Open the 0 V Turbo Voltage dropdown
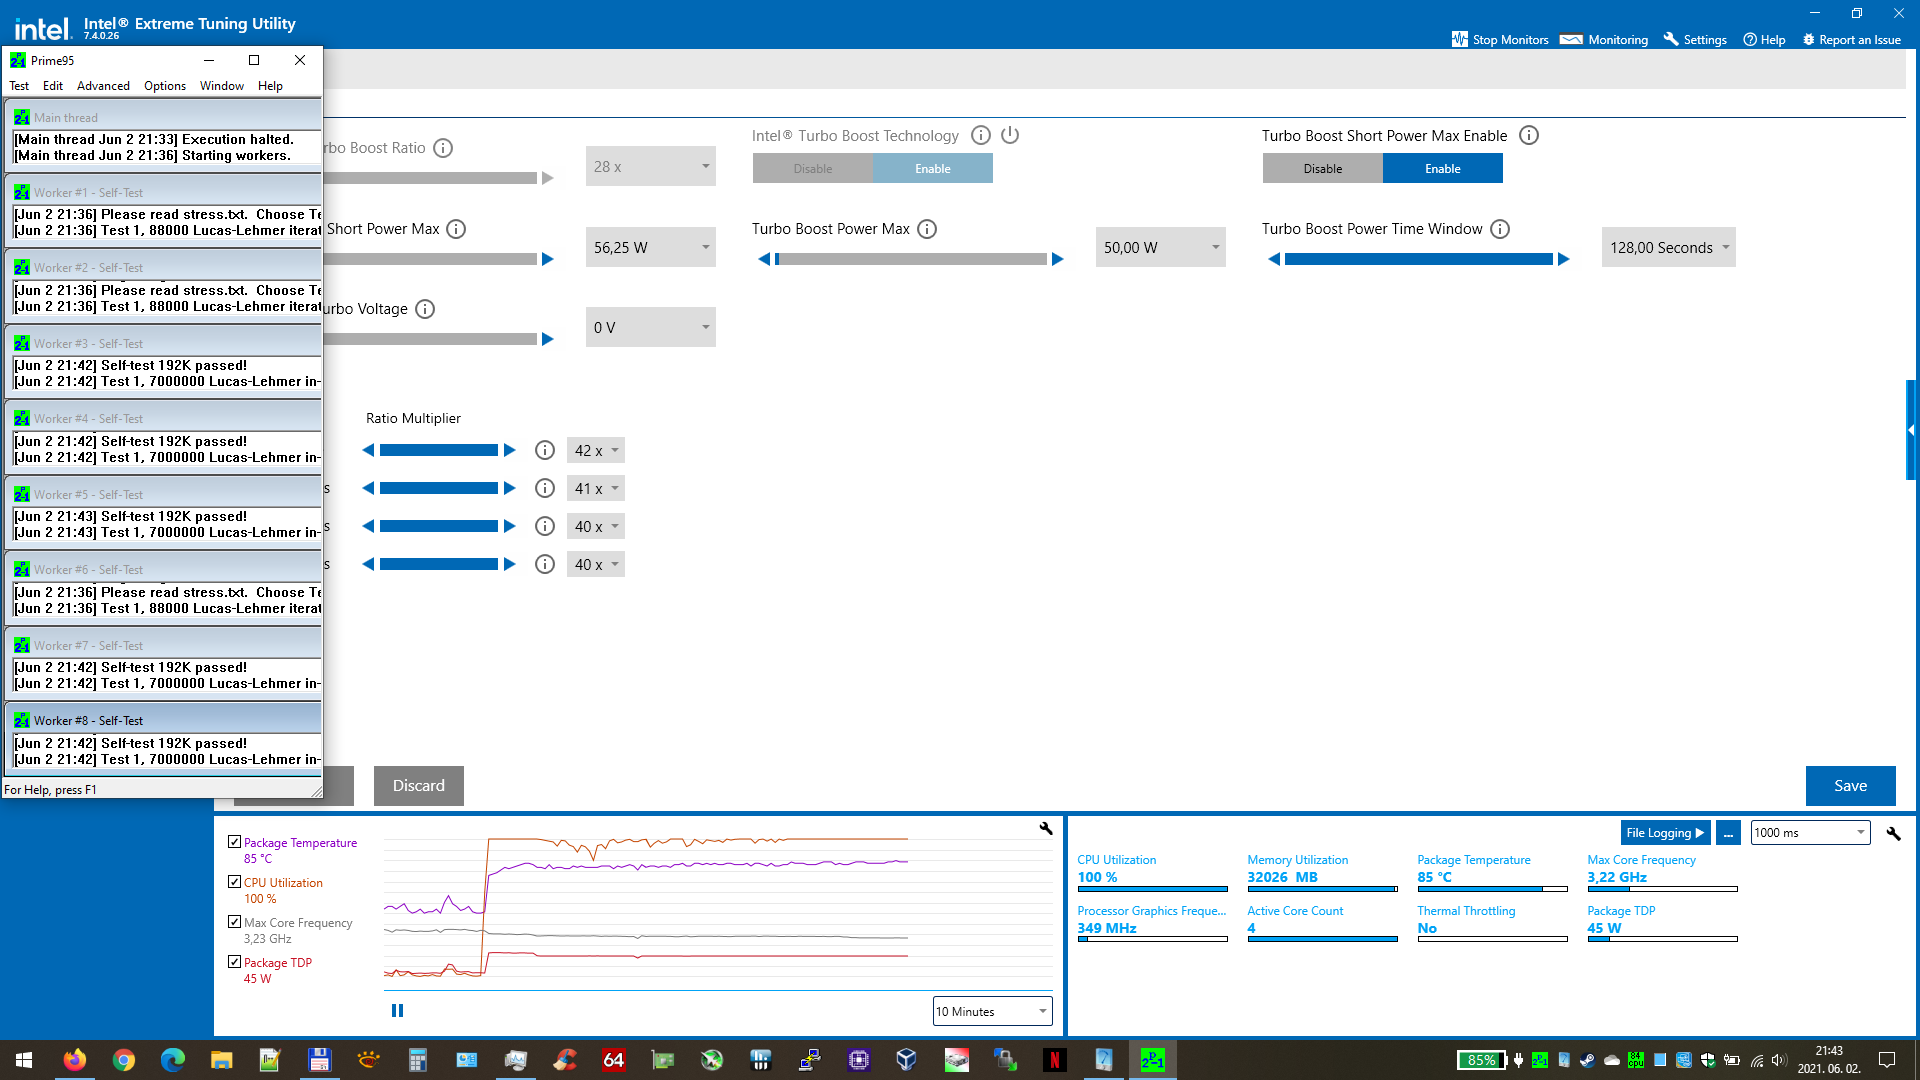 pyautogui.click(x=651, y=327)
